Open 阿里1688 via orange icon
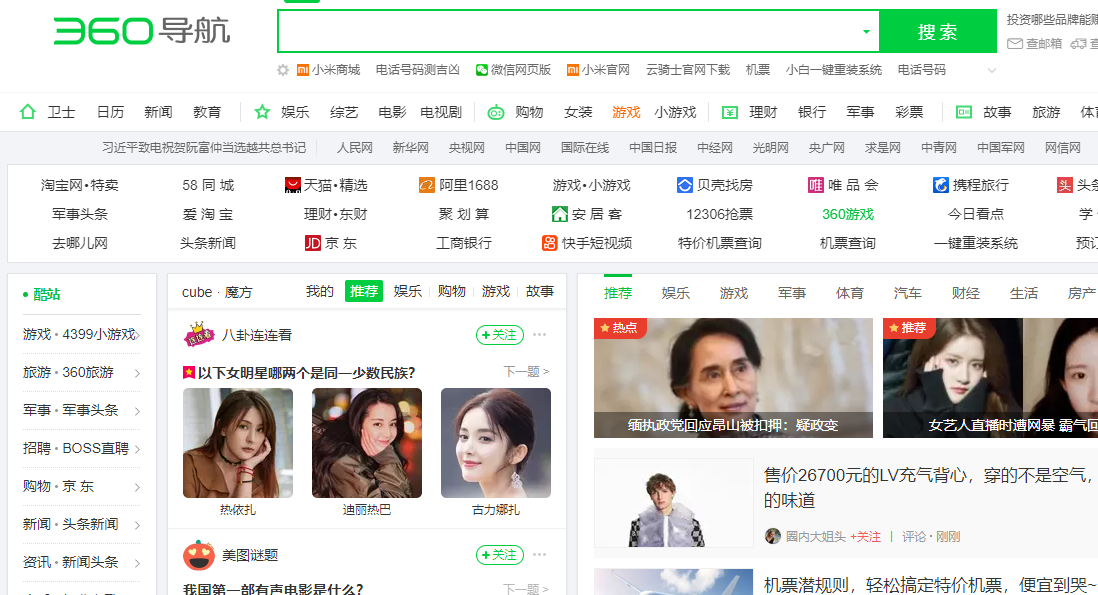Image resolution: width=1098 pixels, height=595 pixels. (427, 186)
